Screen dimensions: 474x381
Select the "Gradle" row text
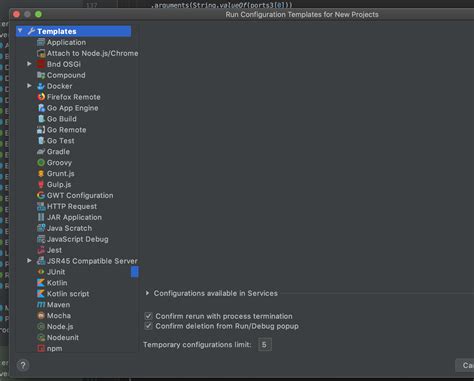click(58, 152)
